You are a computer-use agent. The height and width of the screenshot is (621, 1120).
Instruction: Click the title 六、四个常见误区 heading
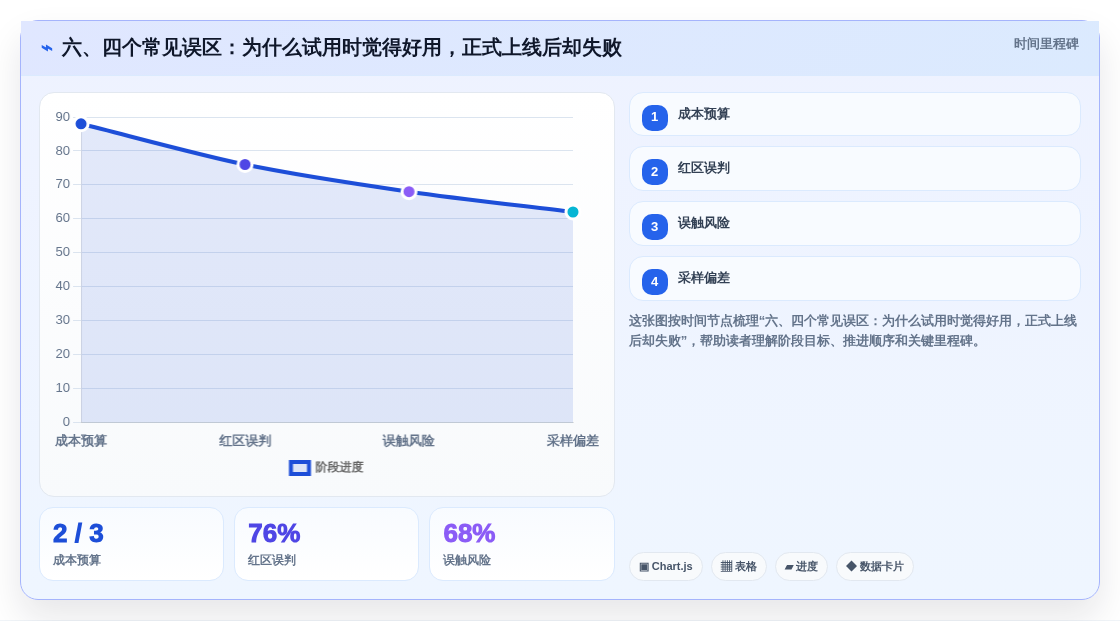pos(341,48)
